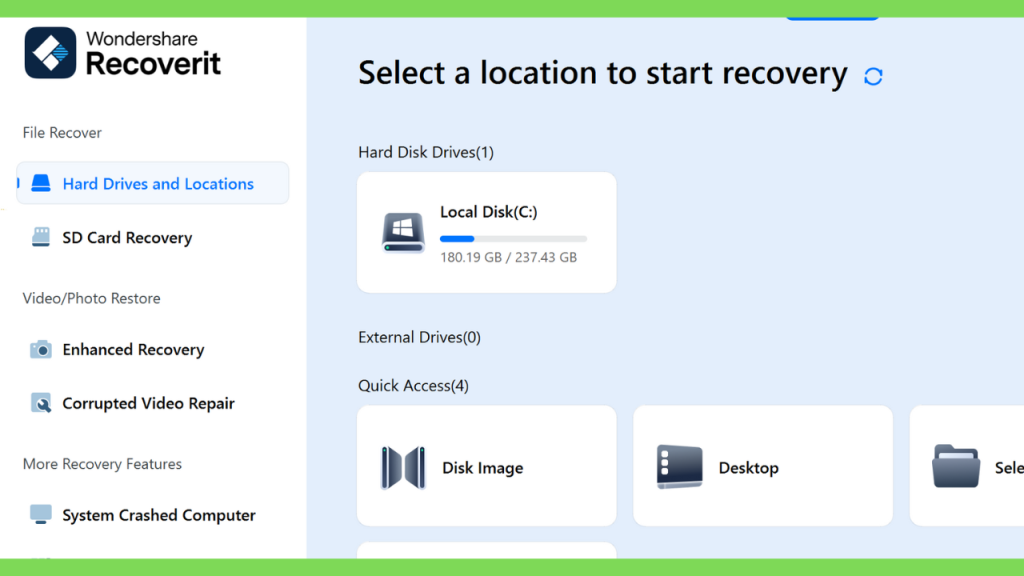Click the Disk Image icon

(403, 468)
